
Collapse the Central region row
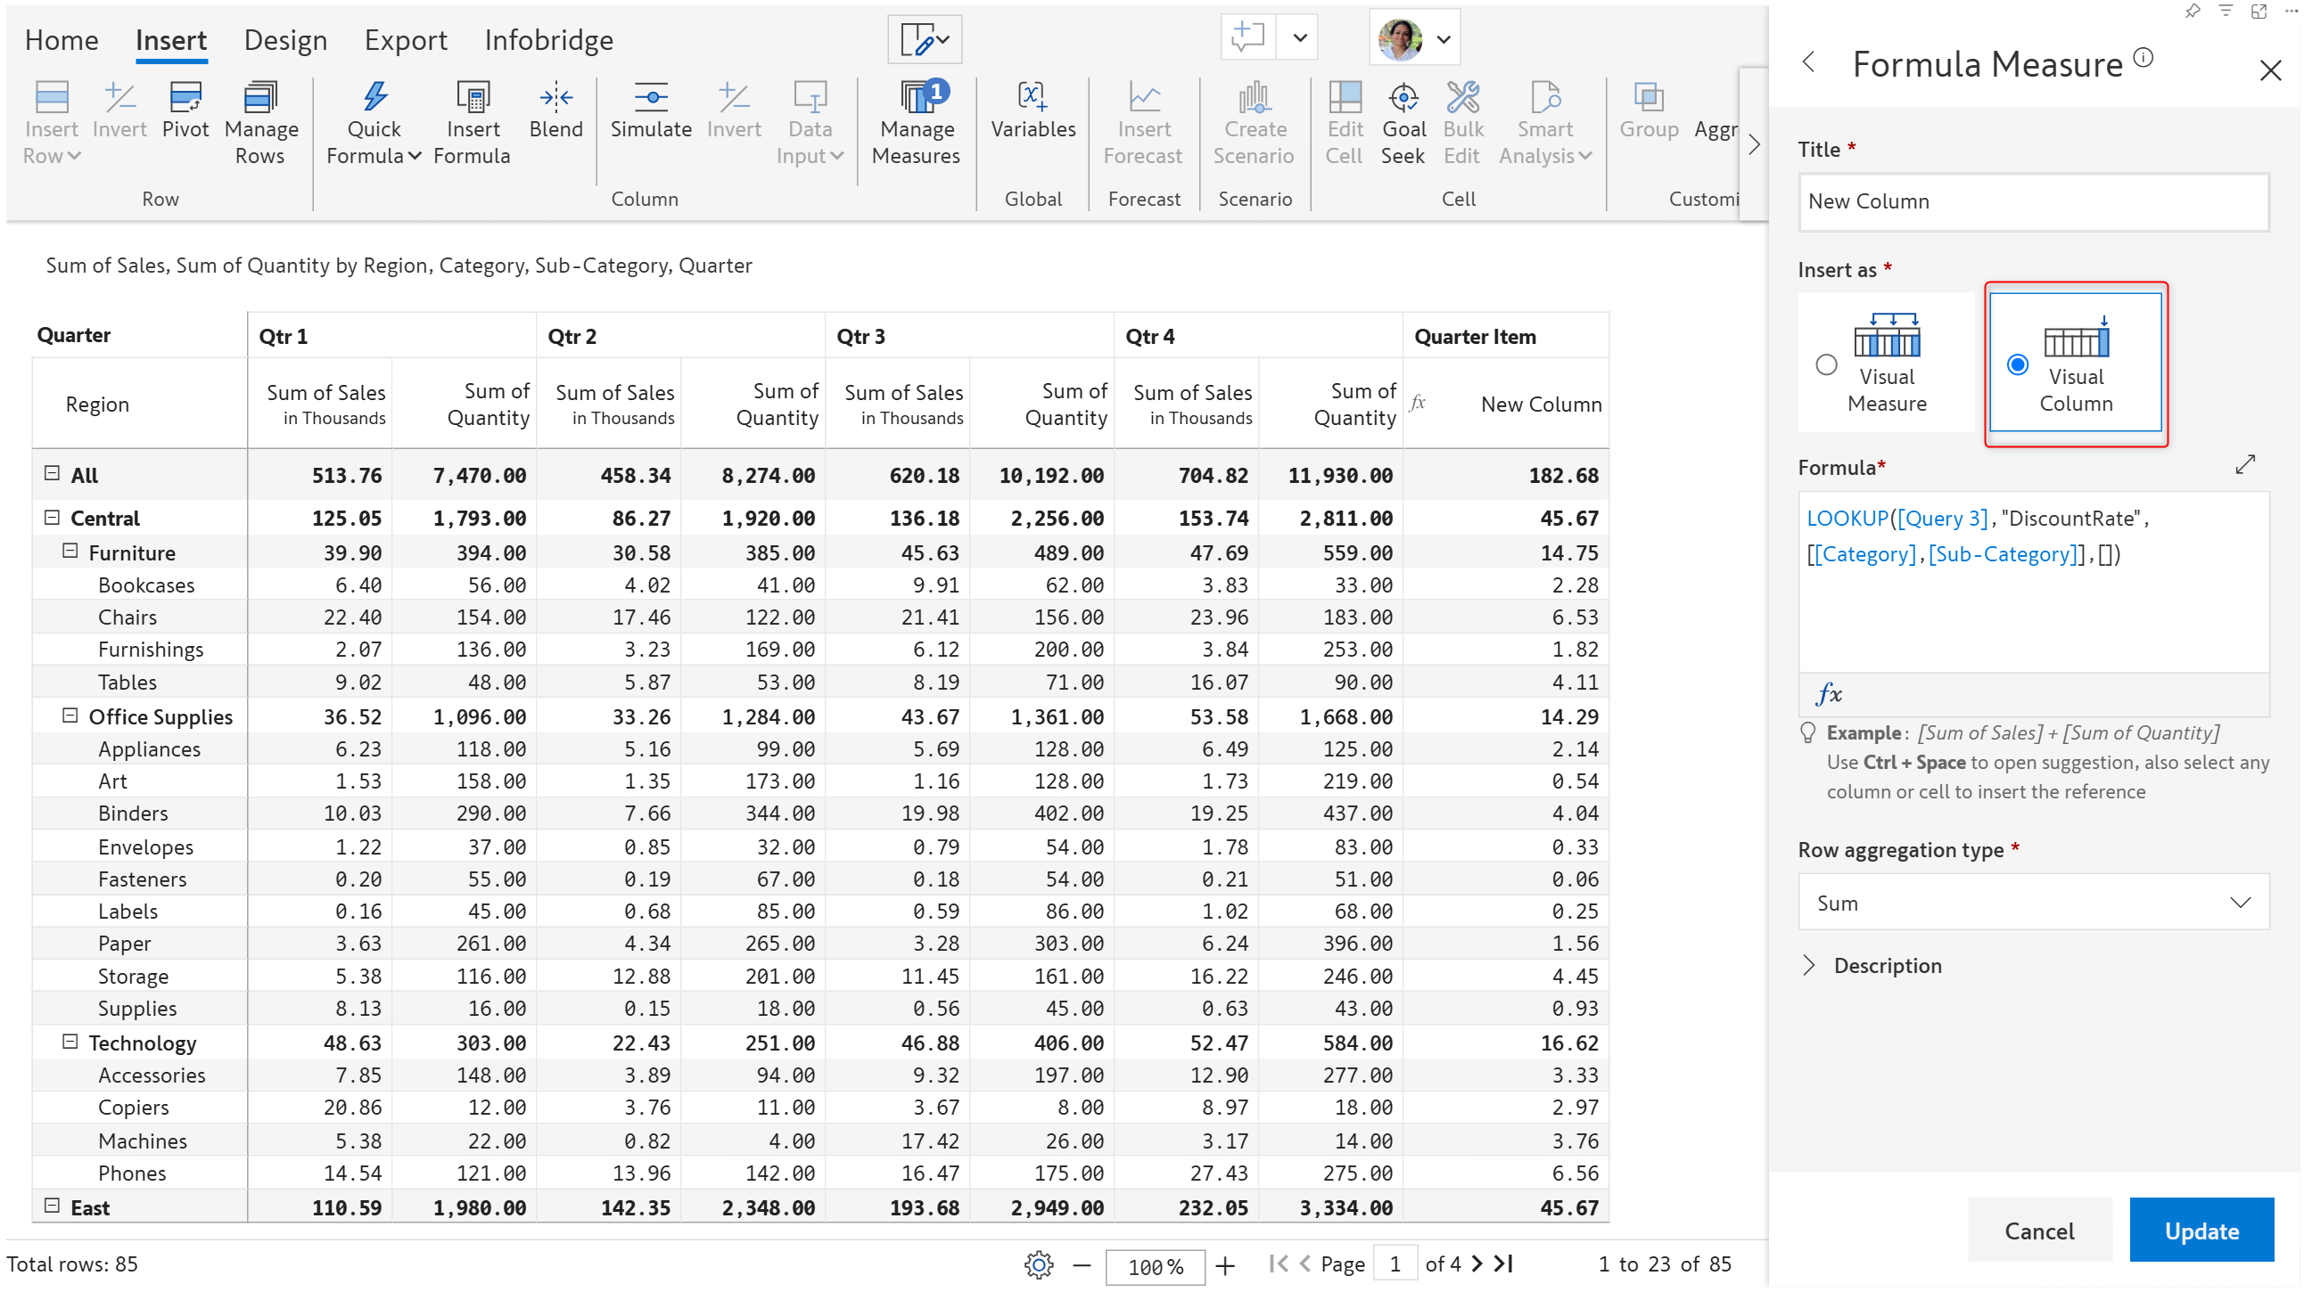click(x=52, y=518)
